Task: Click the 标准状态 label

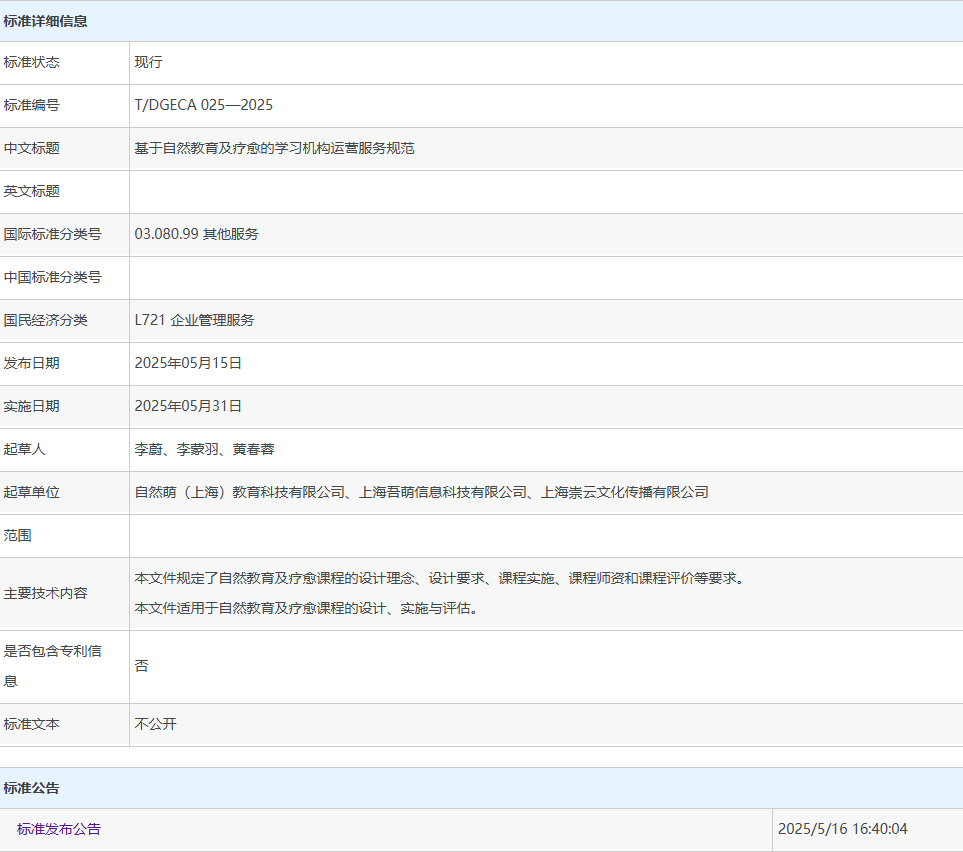Action: [x=31, y=62]
